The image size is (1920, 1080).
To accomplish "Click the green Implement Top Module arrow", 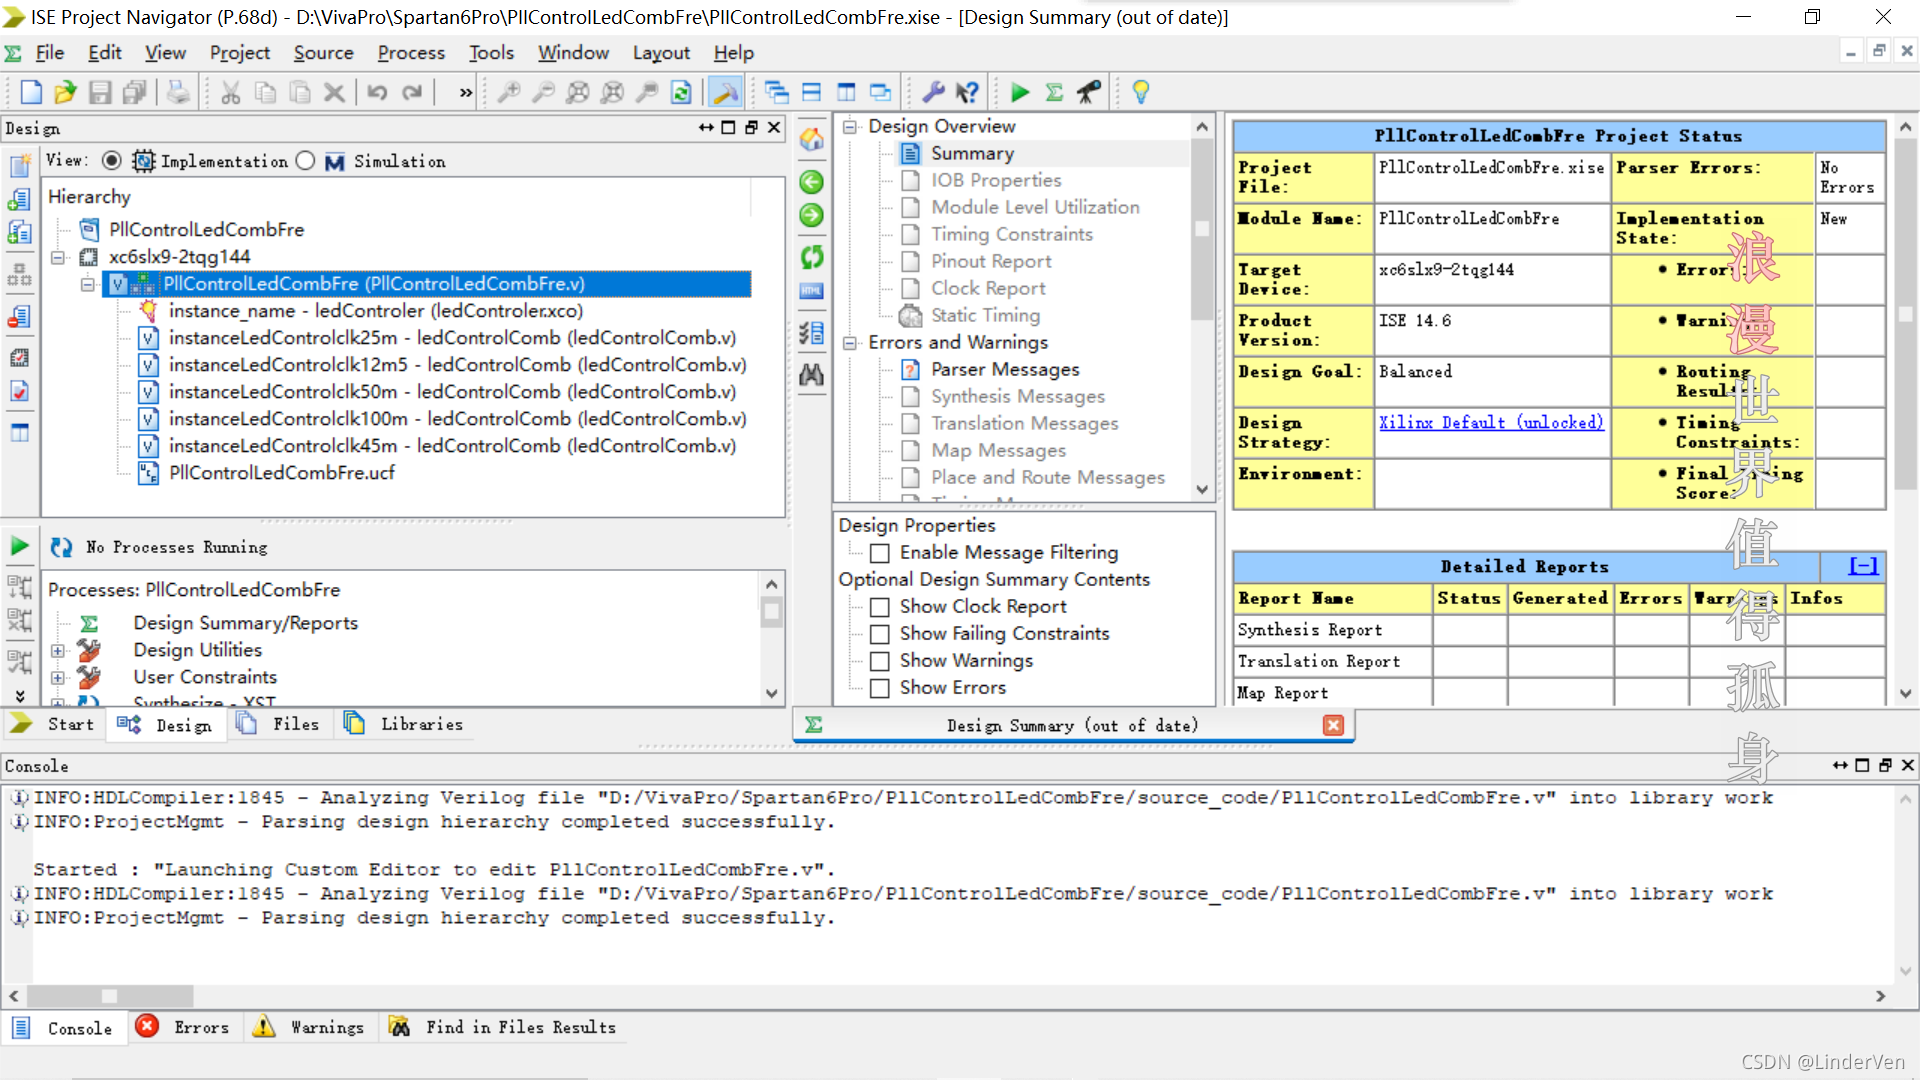I will 1019,93.
